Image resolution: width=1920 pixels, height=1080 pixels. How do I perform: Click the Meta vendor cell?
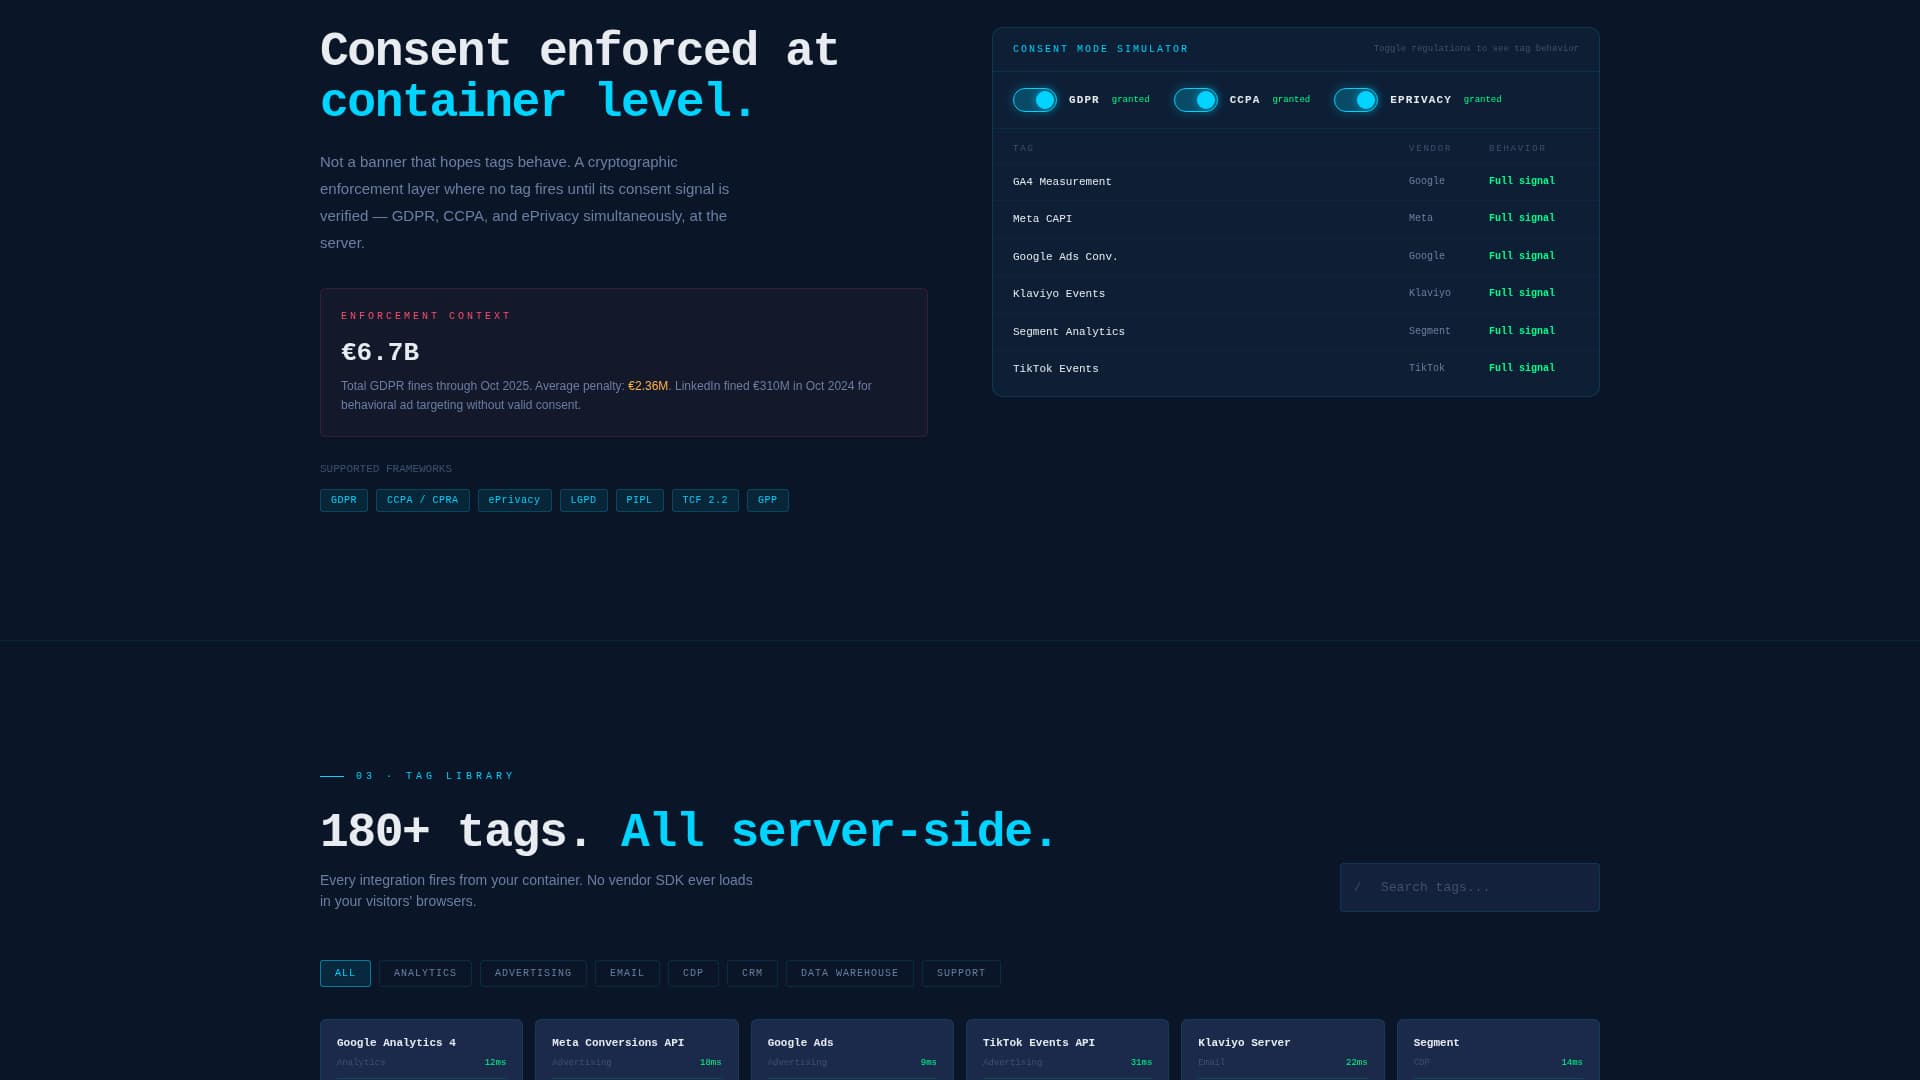tap(1421, 219)
